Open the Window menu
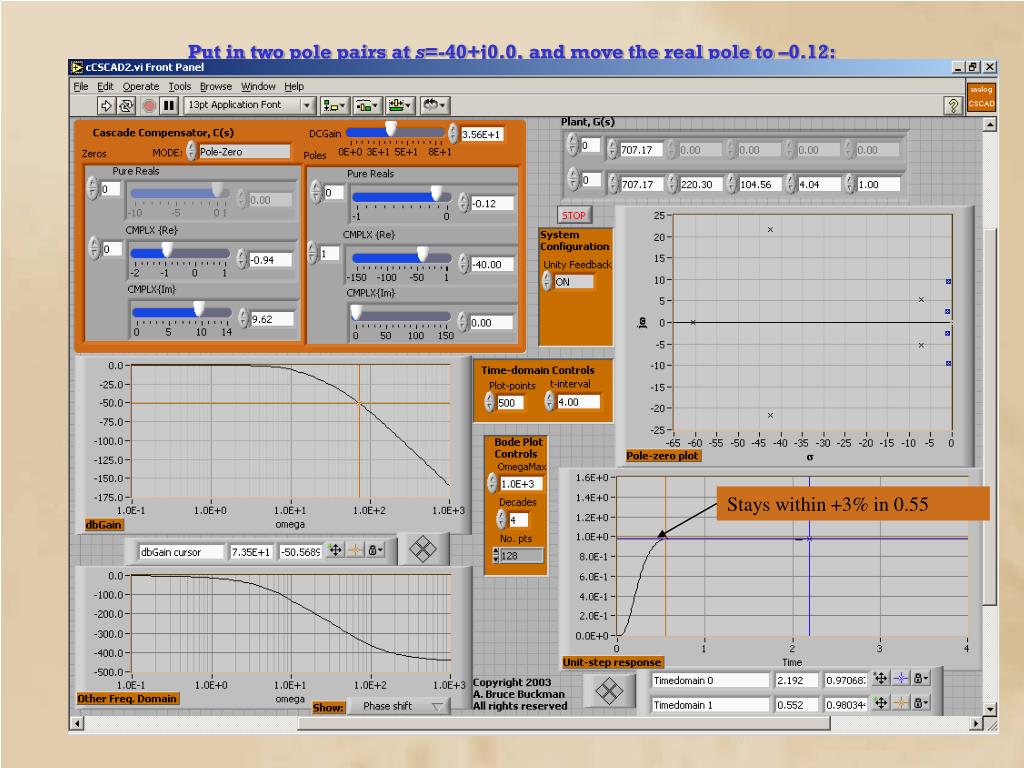This screenshot has width=1024, height=768. tap(258, 86)
